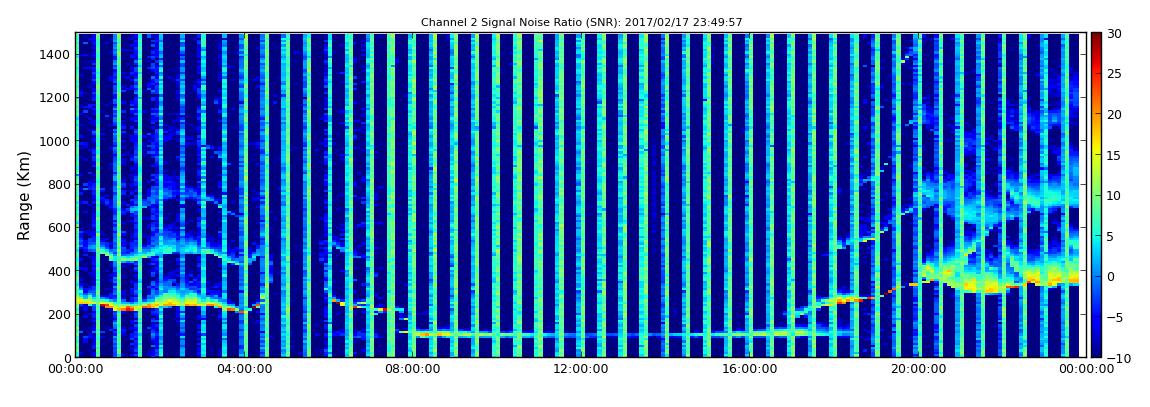Click the 16:00:00 x-axis tick label

(x=750, y=370)
